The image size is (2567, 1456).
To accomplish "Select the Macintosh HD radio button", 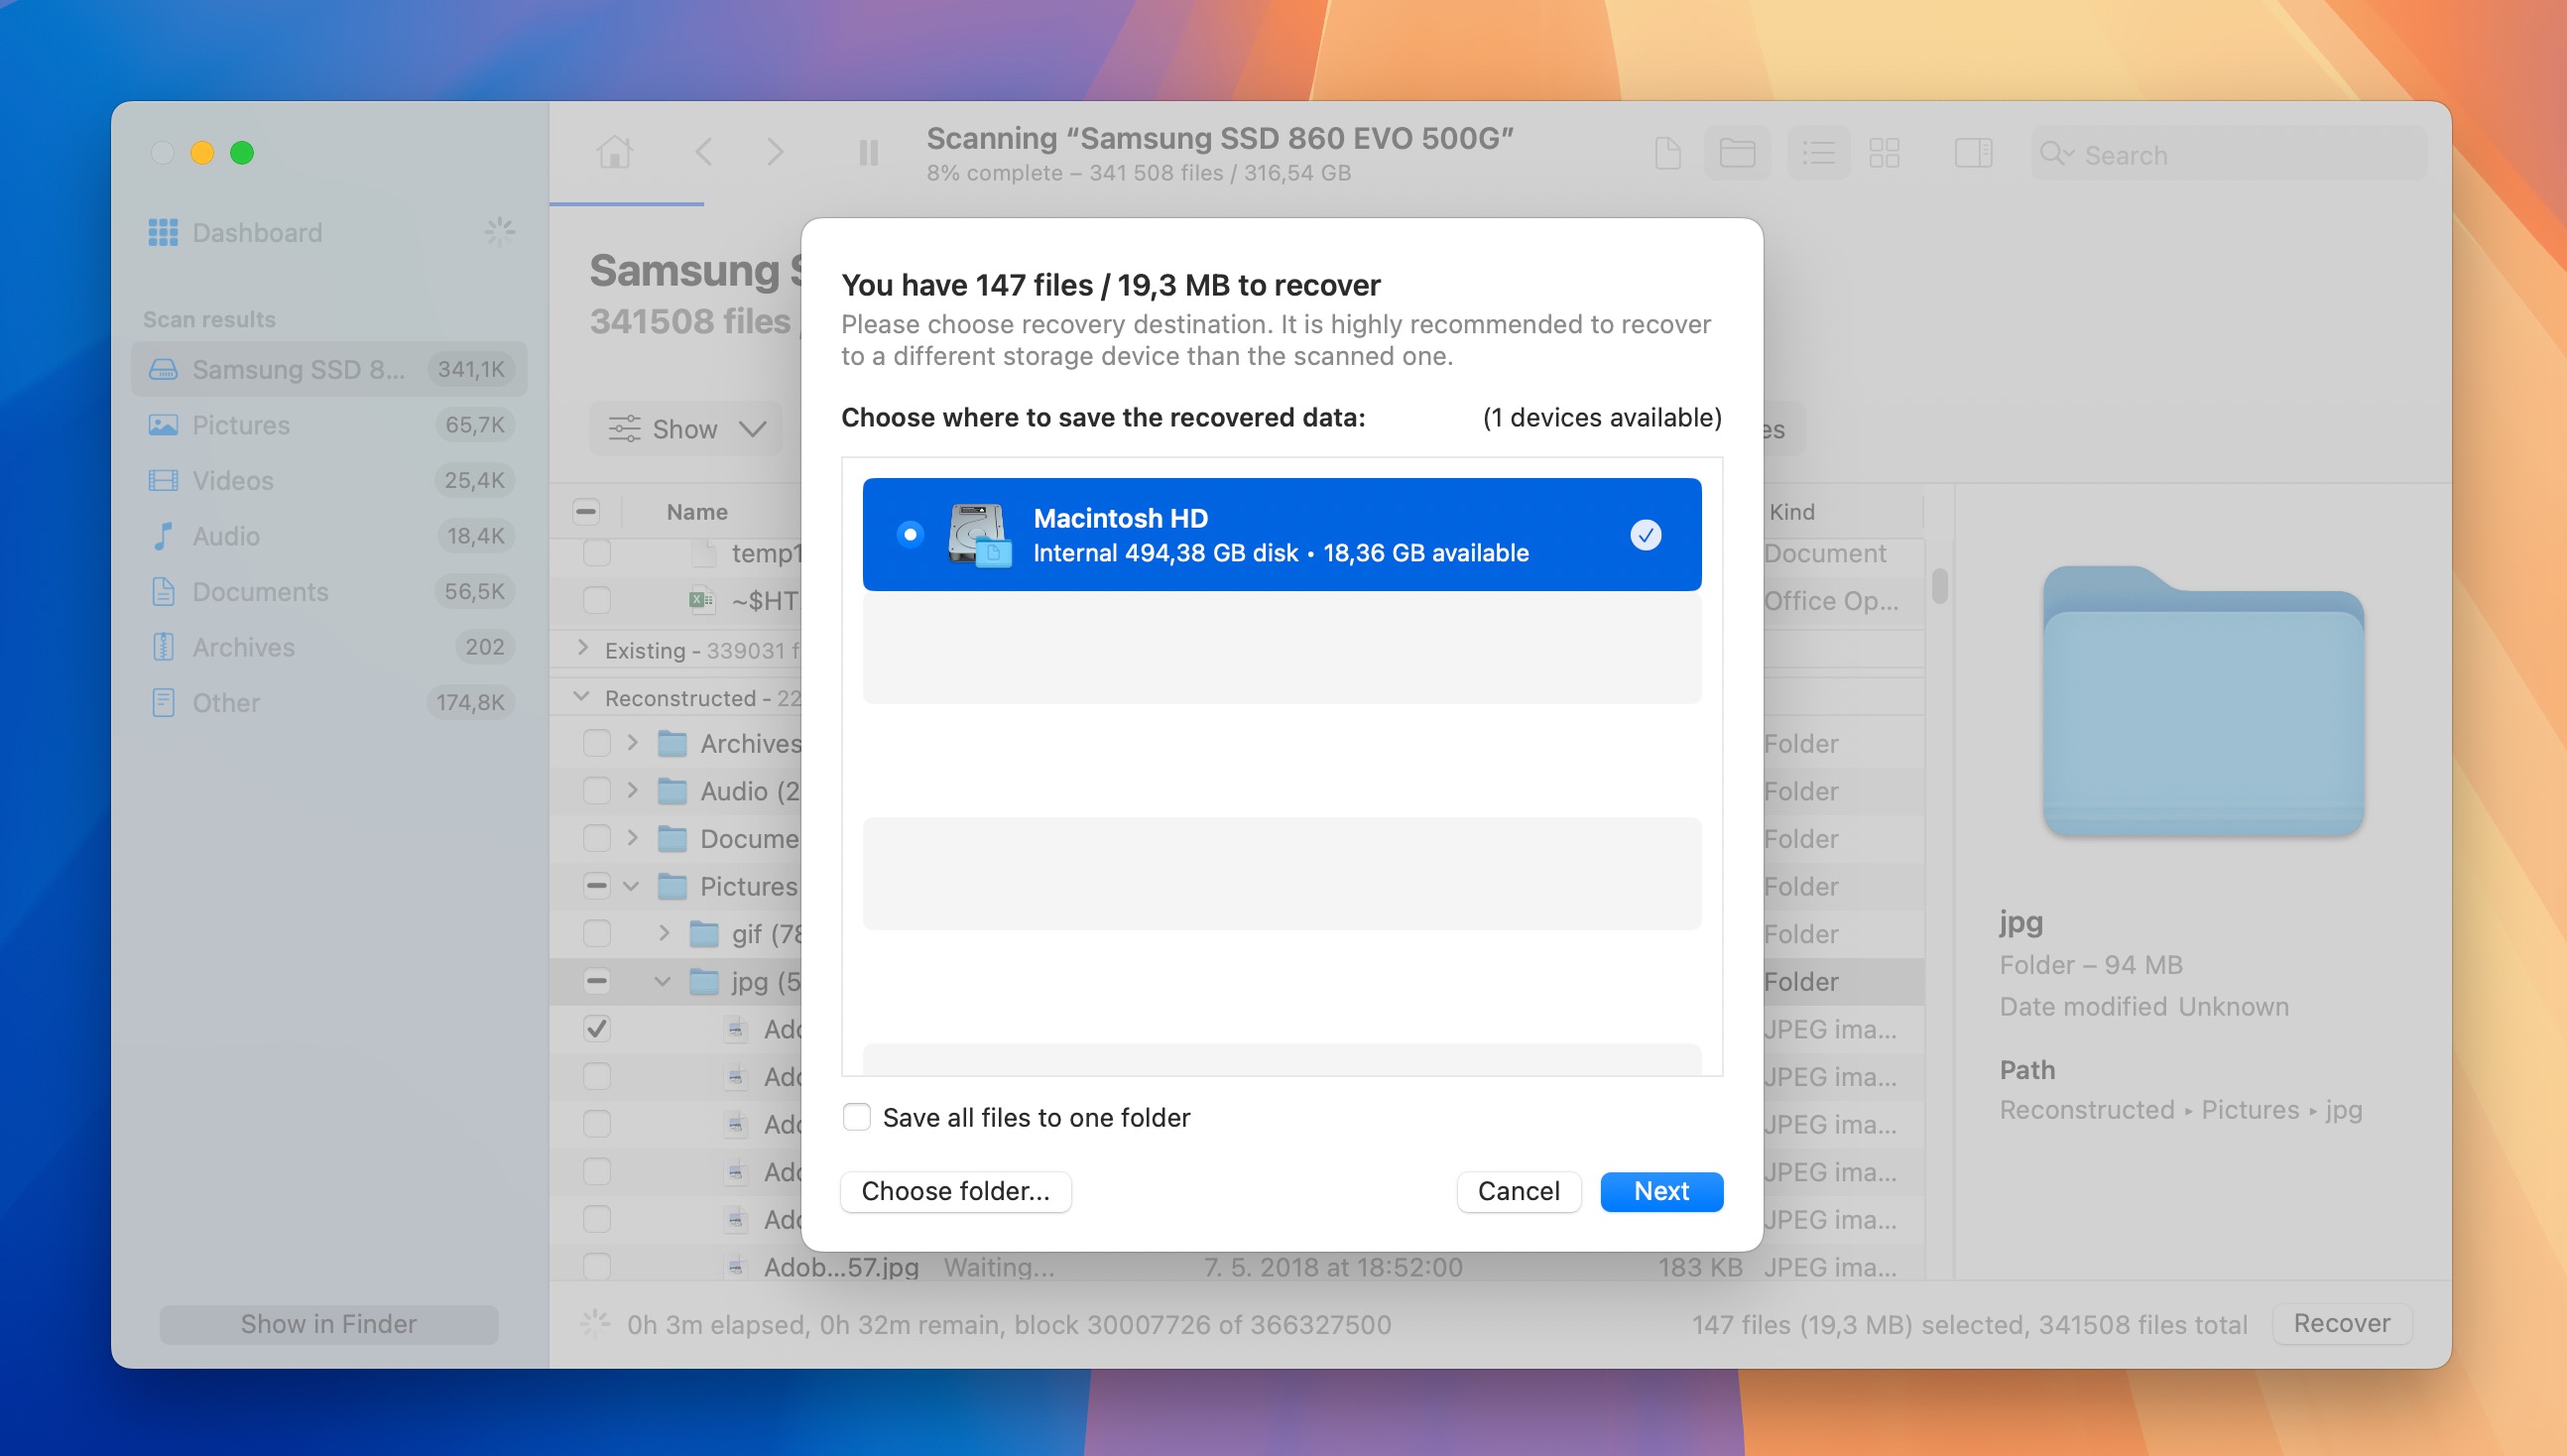I will point(910,534).
